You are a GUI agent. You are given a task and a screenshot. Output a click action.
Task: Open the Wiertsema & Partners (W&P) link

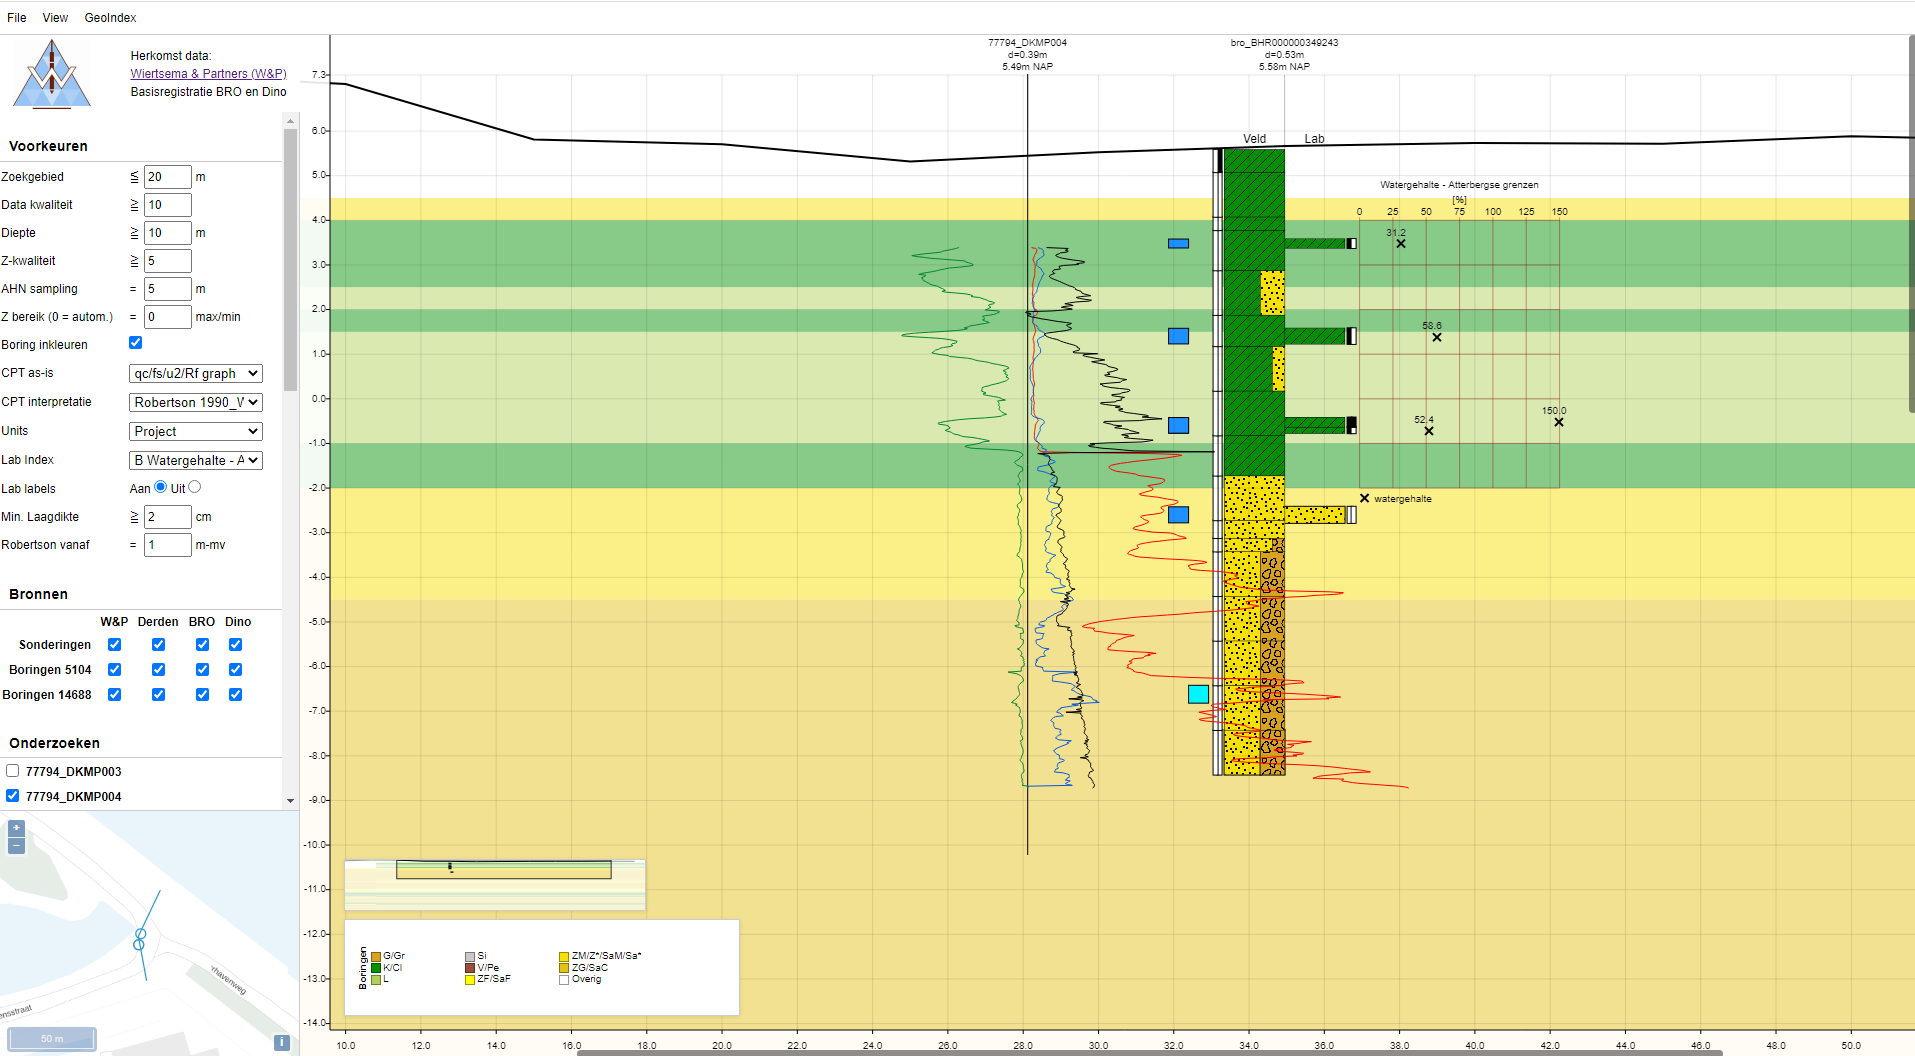coord(208,74)
